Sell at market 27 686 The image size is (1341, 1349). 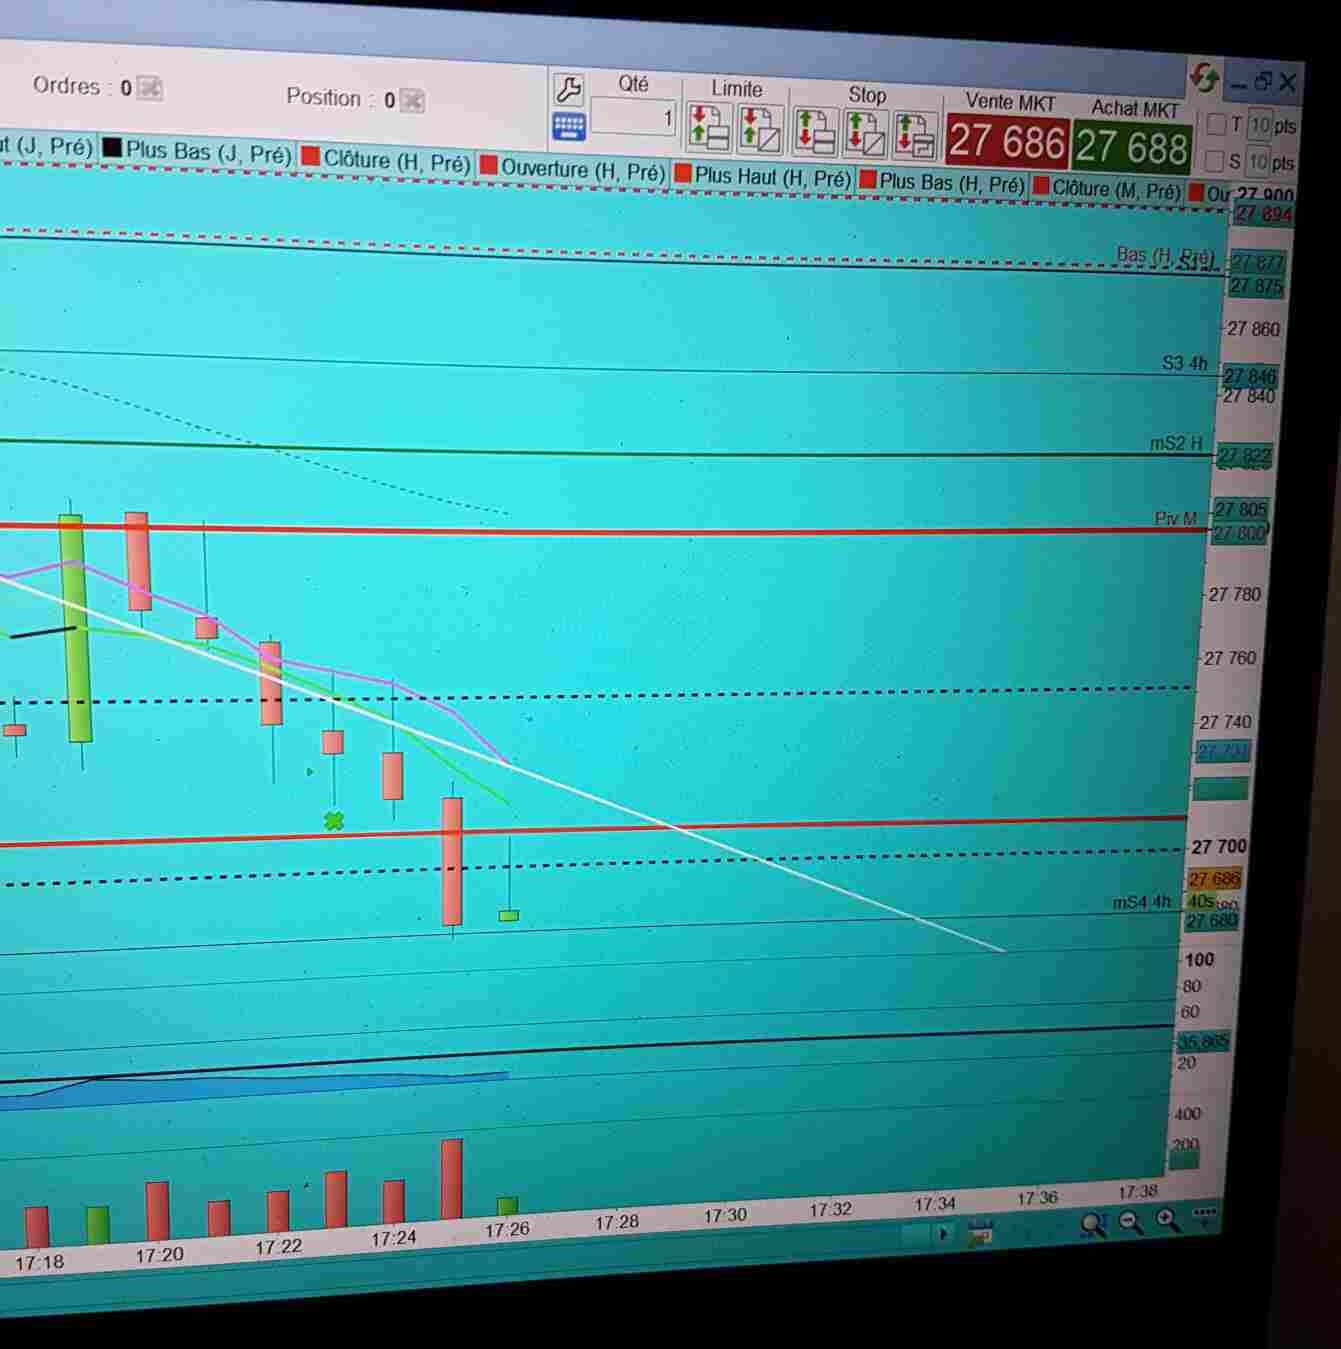tap(1006, 142)
